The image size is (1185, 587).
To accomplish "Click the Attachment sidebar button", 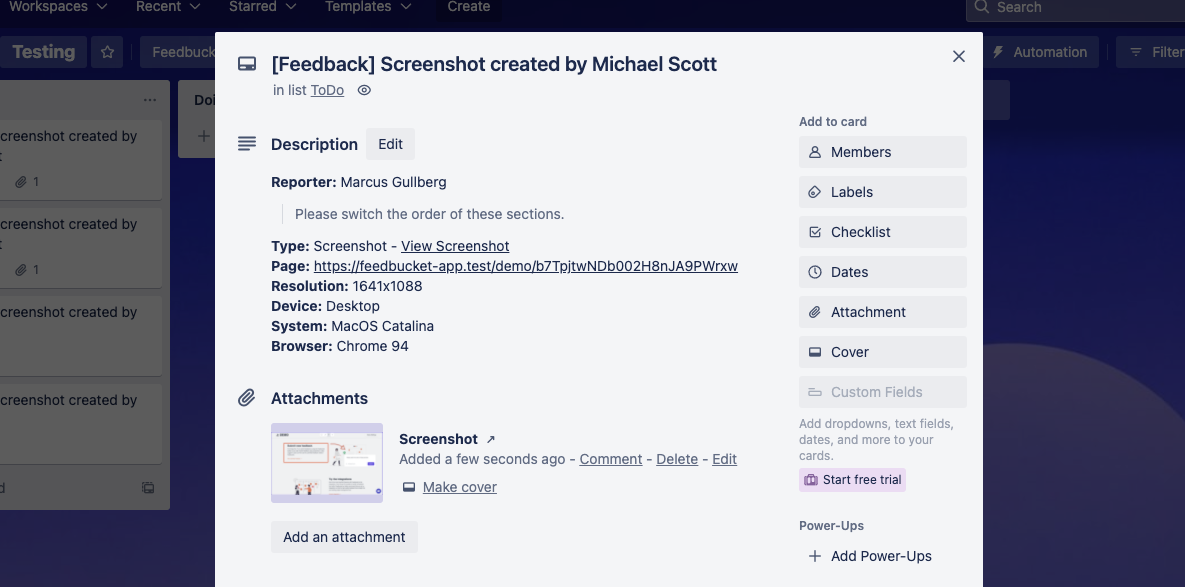I will (883, 312).
